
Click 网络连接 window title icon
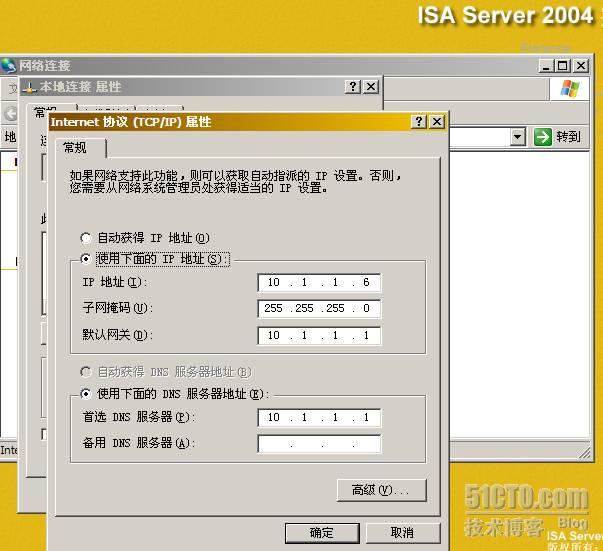pos(8,65)
